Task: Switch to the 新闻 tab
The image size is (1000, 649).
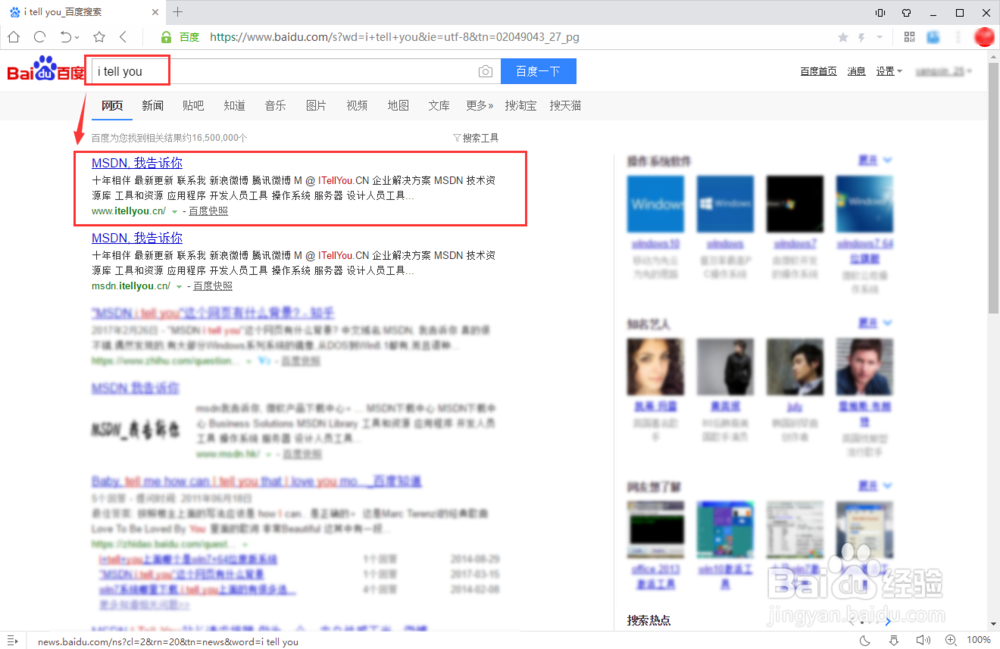Action: [152, 106]
